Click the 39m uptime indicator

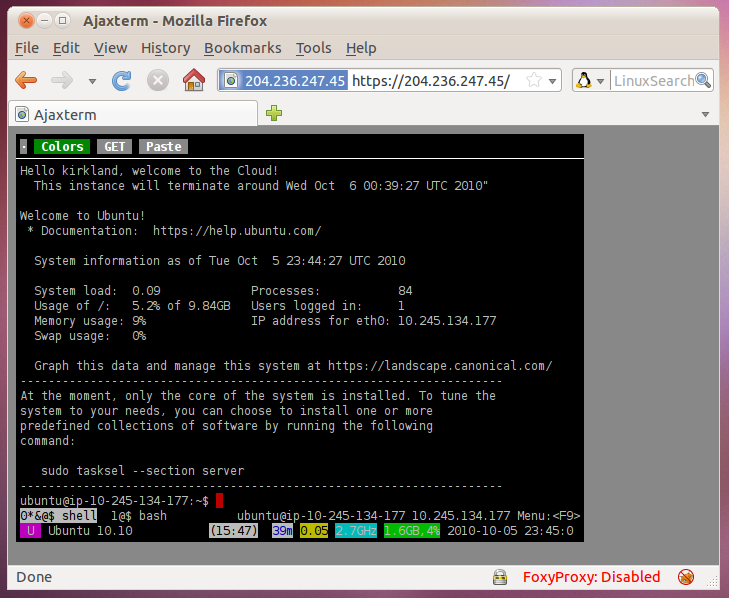pyautogui.click(x=282, y=531)
